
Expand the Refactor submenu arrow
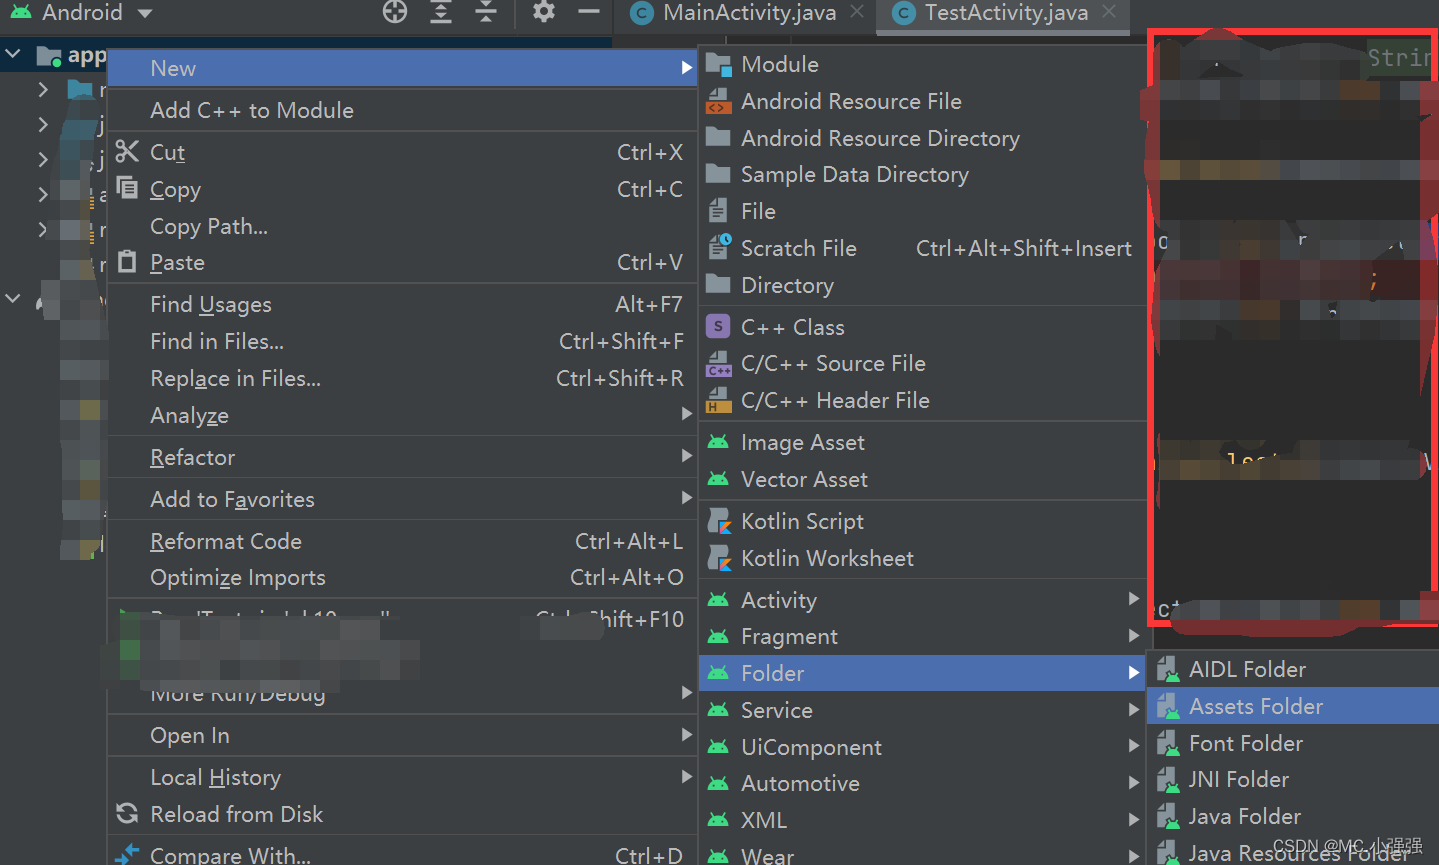[x=687, y=456]
